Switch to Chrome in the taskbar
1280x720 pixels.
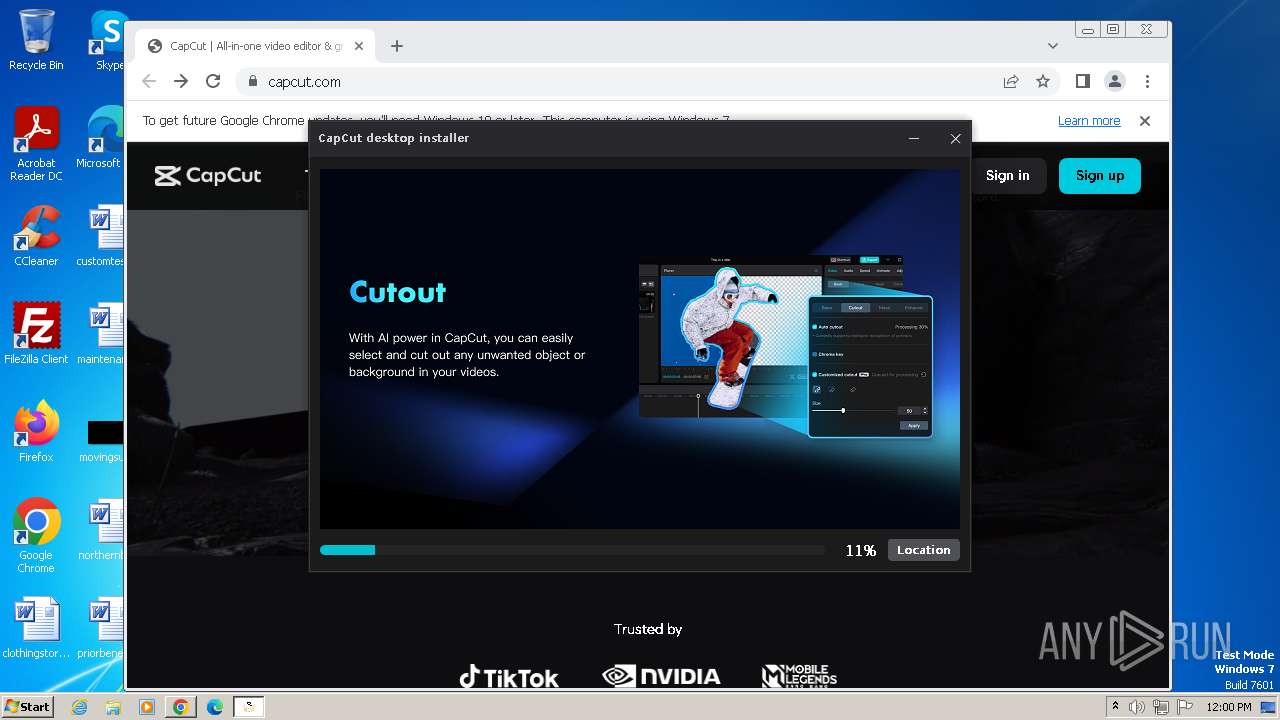(180, 707)
